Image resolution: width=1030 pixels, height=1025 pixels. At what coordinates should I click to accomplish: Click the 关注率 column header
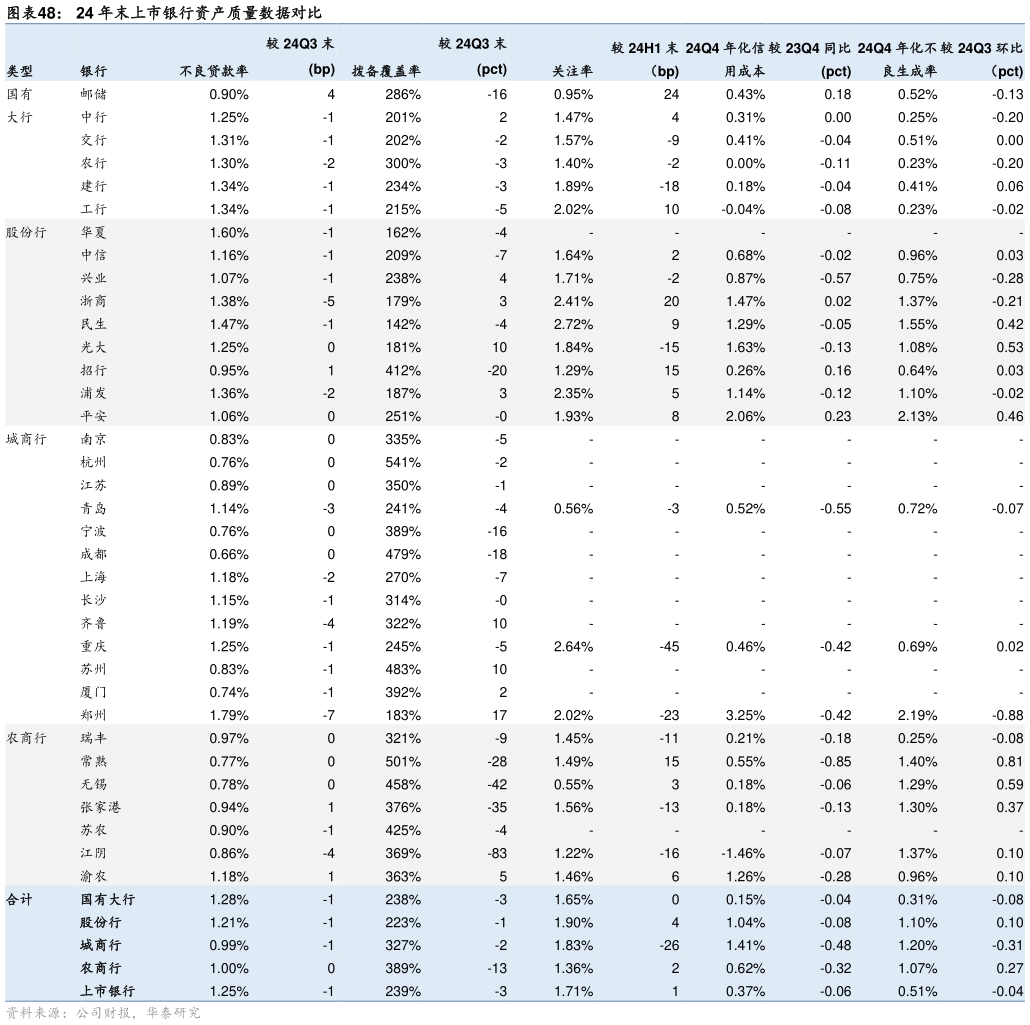coord(572,71)
